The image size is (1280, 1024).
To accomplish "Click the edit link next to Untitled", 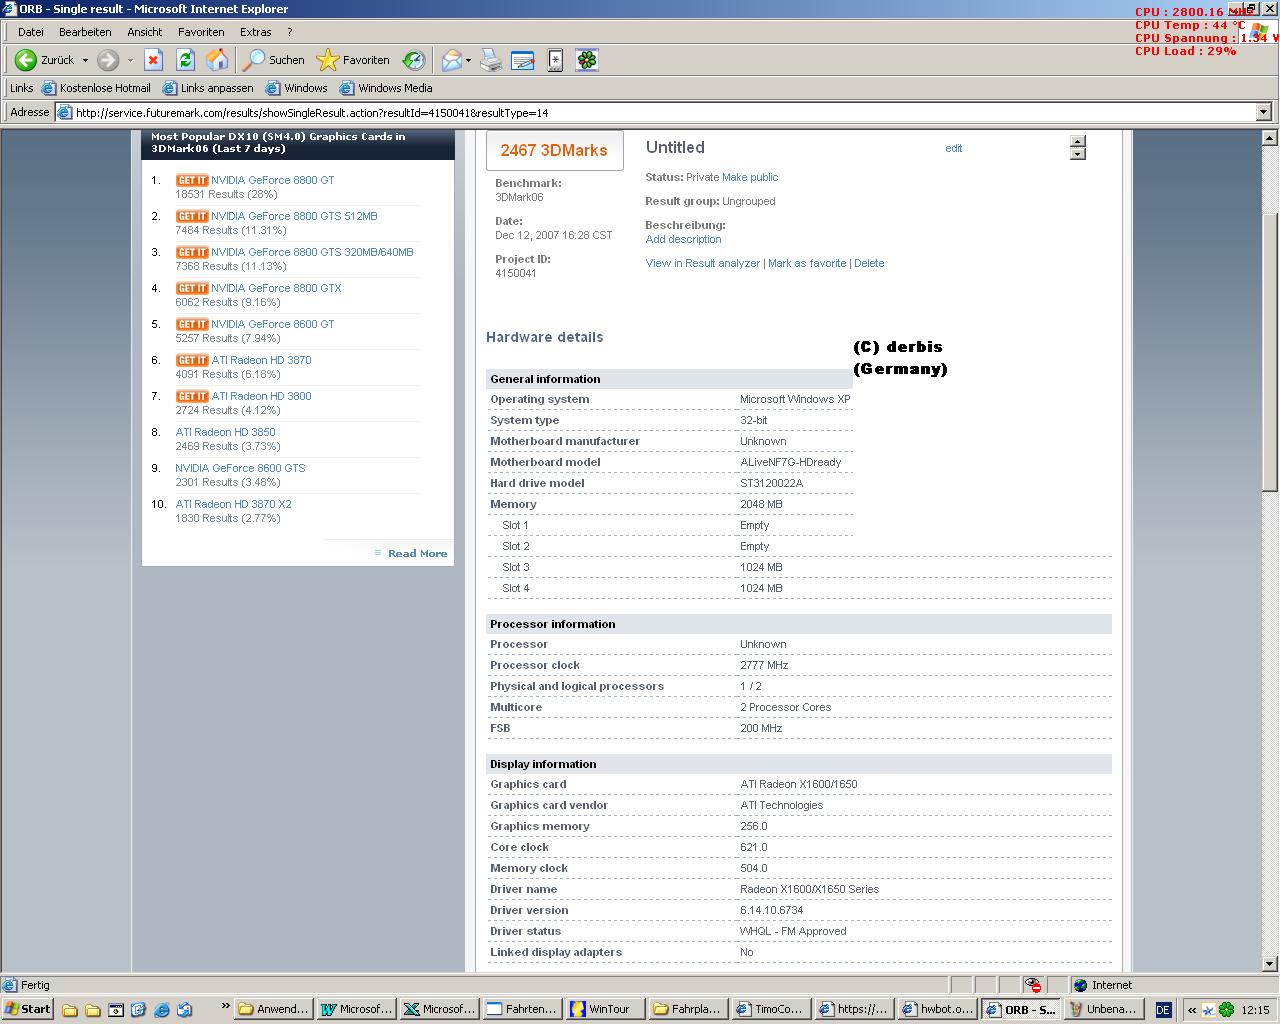I will pyautogui.click(x=954, y=148).
